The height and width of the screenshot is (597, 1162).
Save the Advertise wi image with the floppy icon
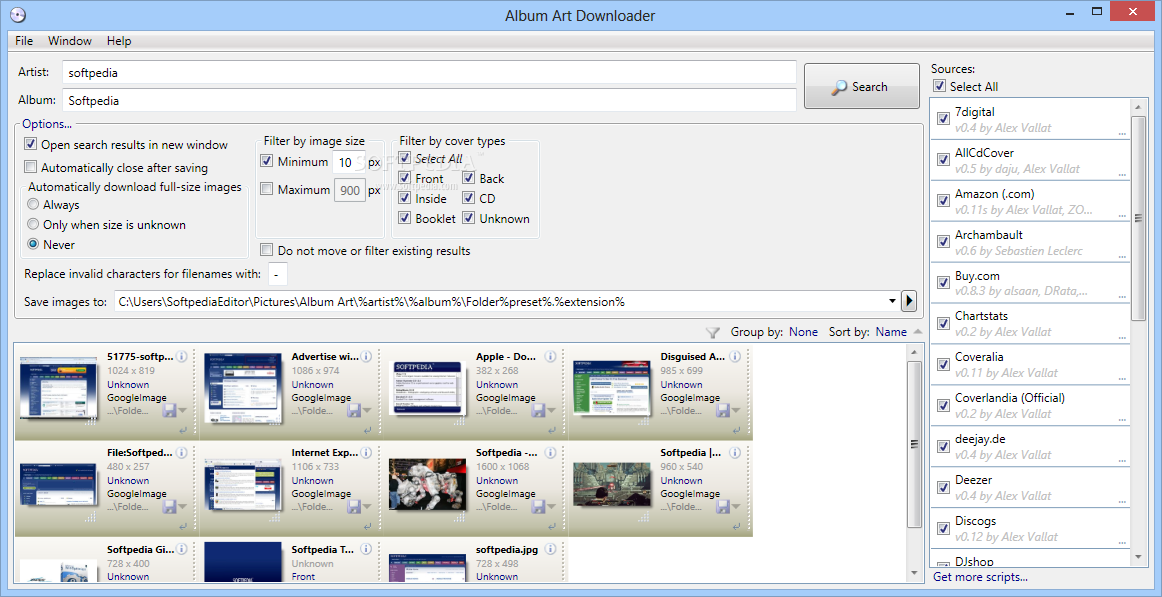(x=353, y=410)
